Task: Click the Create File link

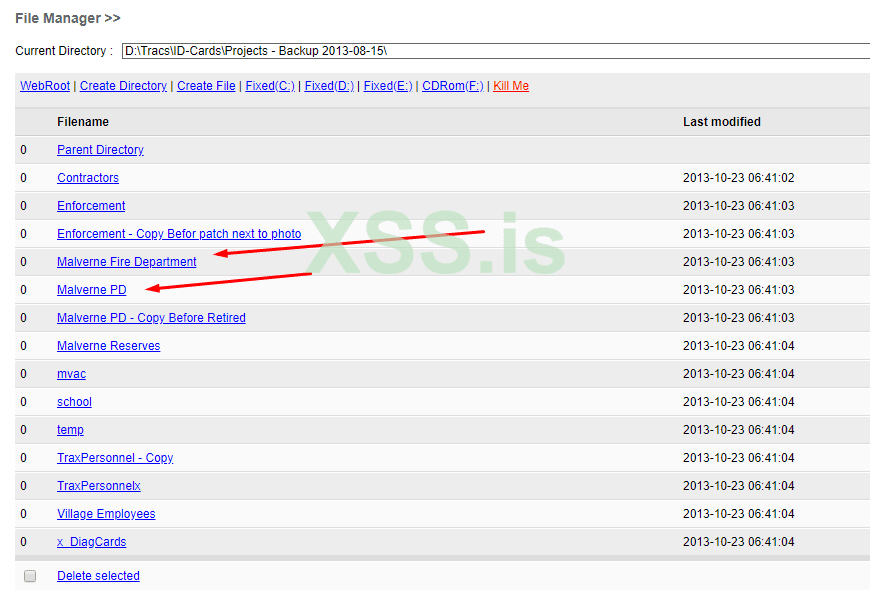Action: [206, 86]
